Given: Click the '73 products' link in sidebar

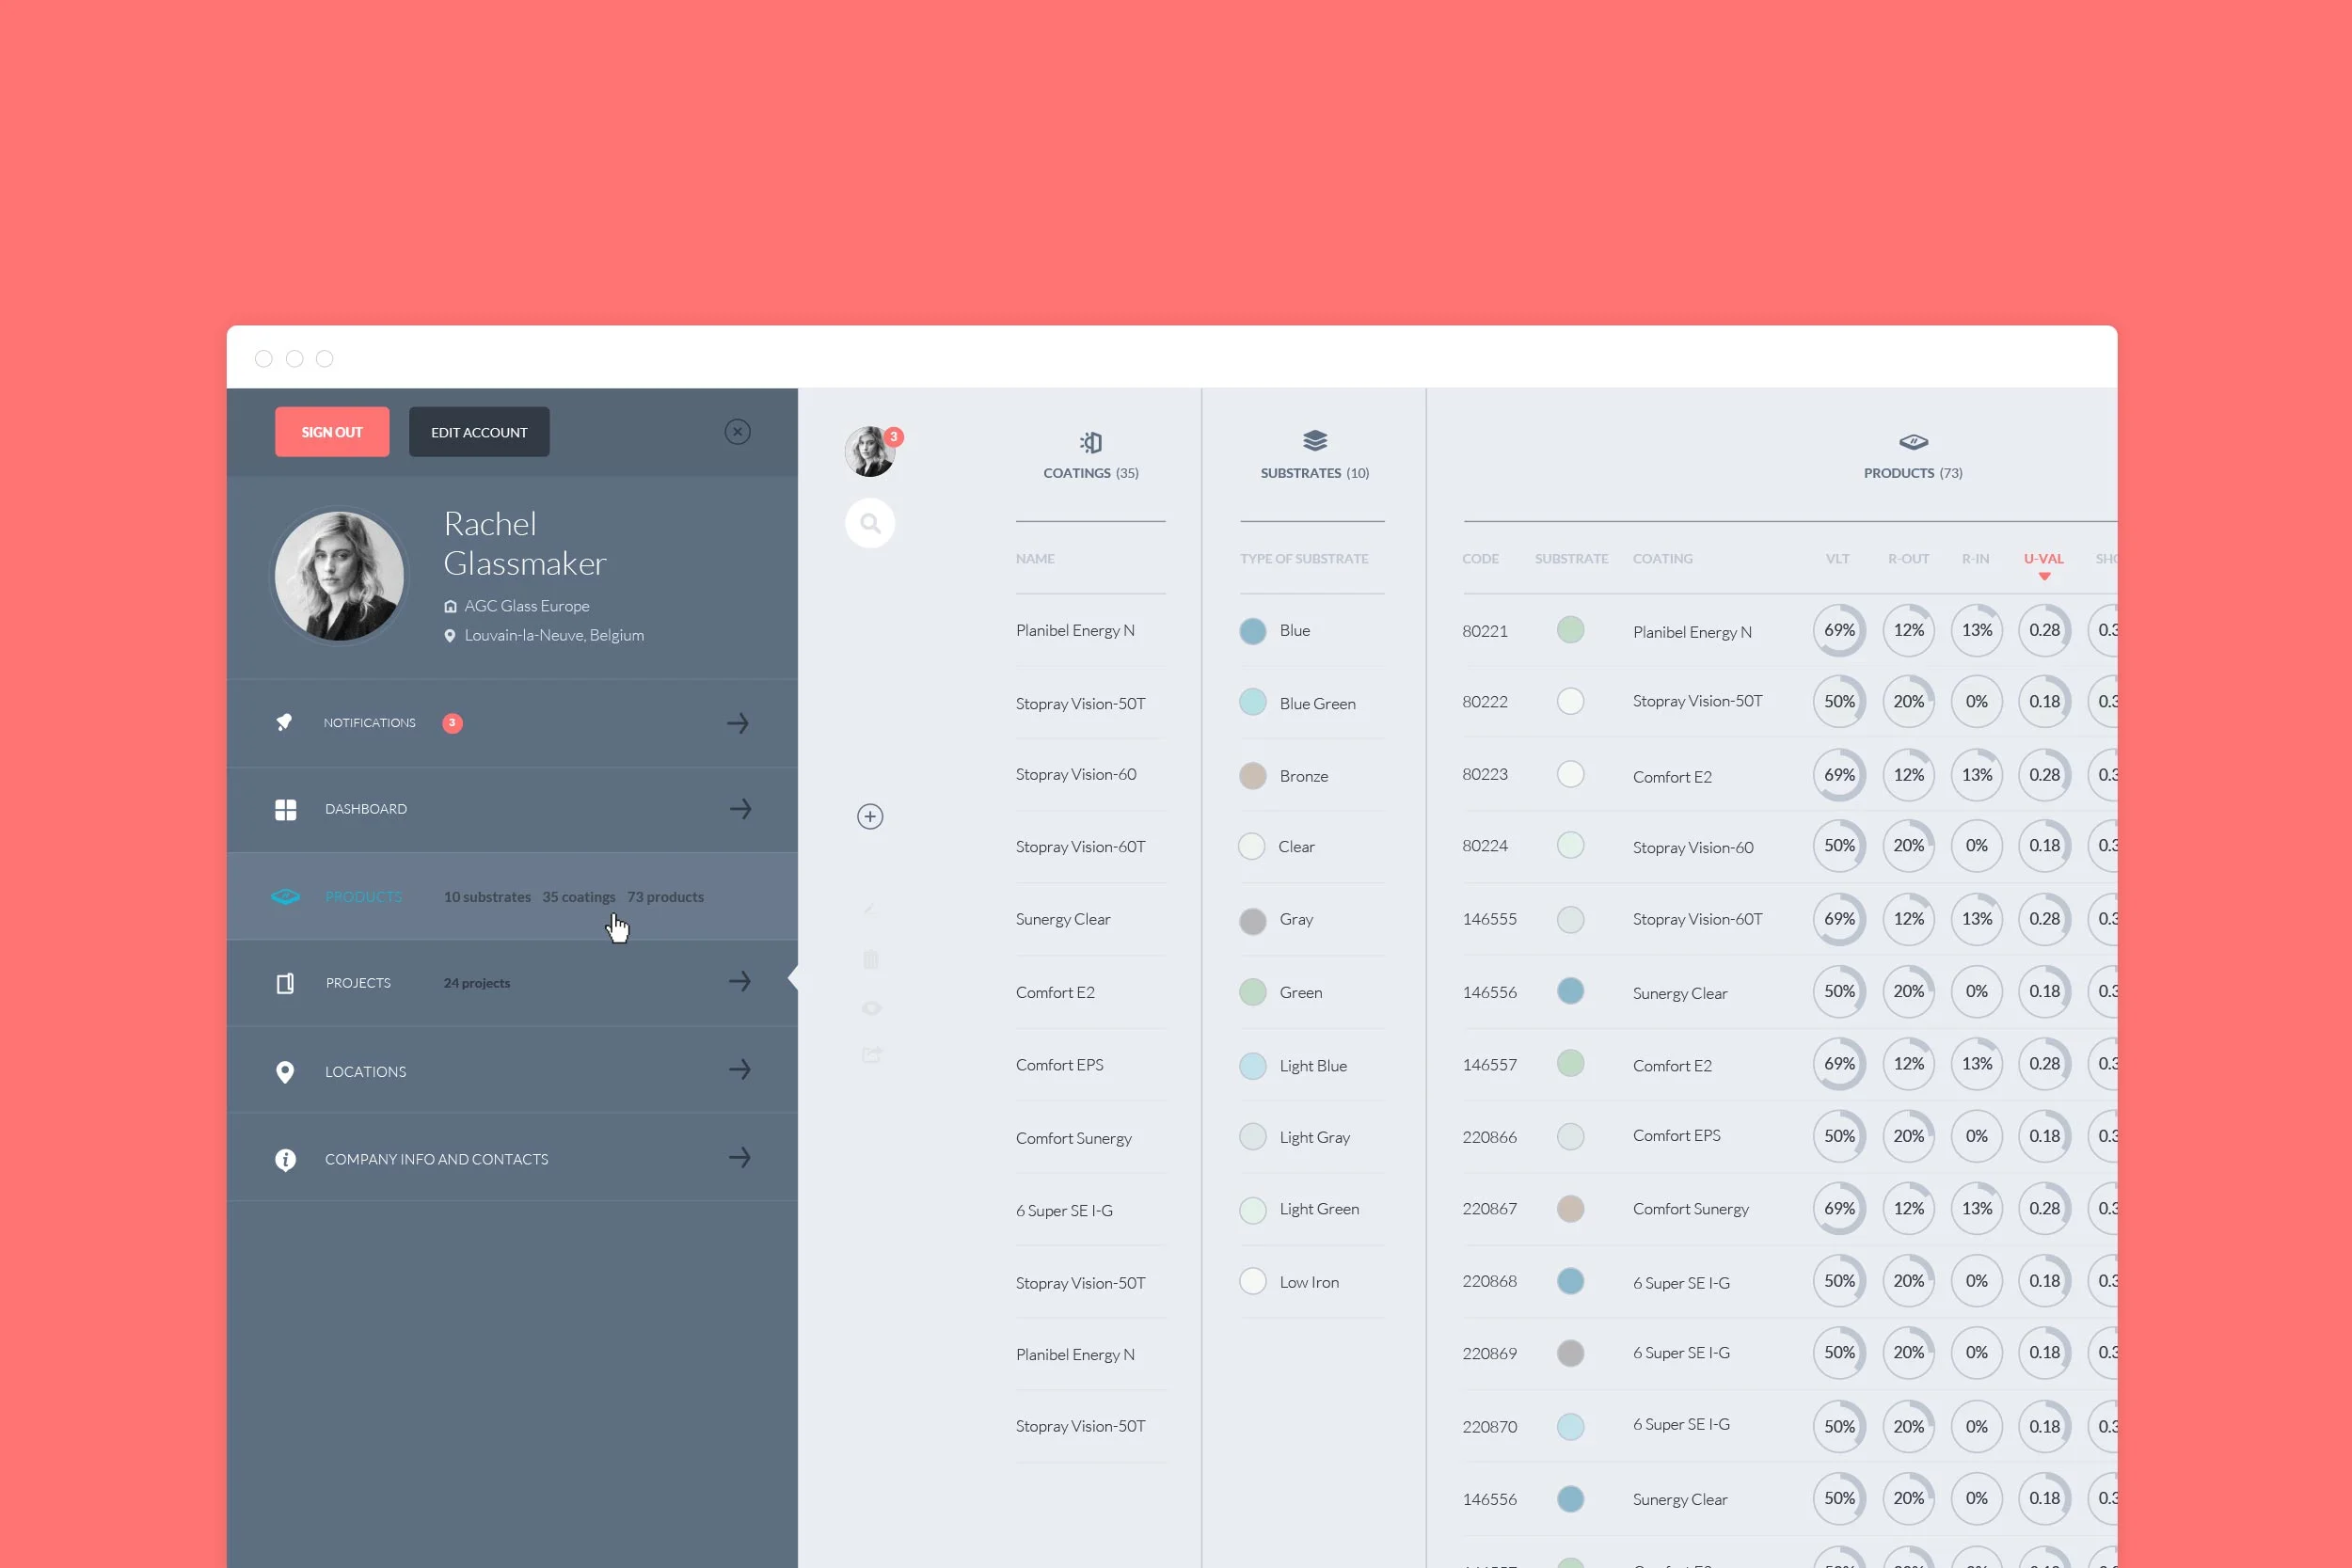Looking at the screenshot, I should tap(666, 897).
